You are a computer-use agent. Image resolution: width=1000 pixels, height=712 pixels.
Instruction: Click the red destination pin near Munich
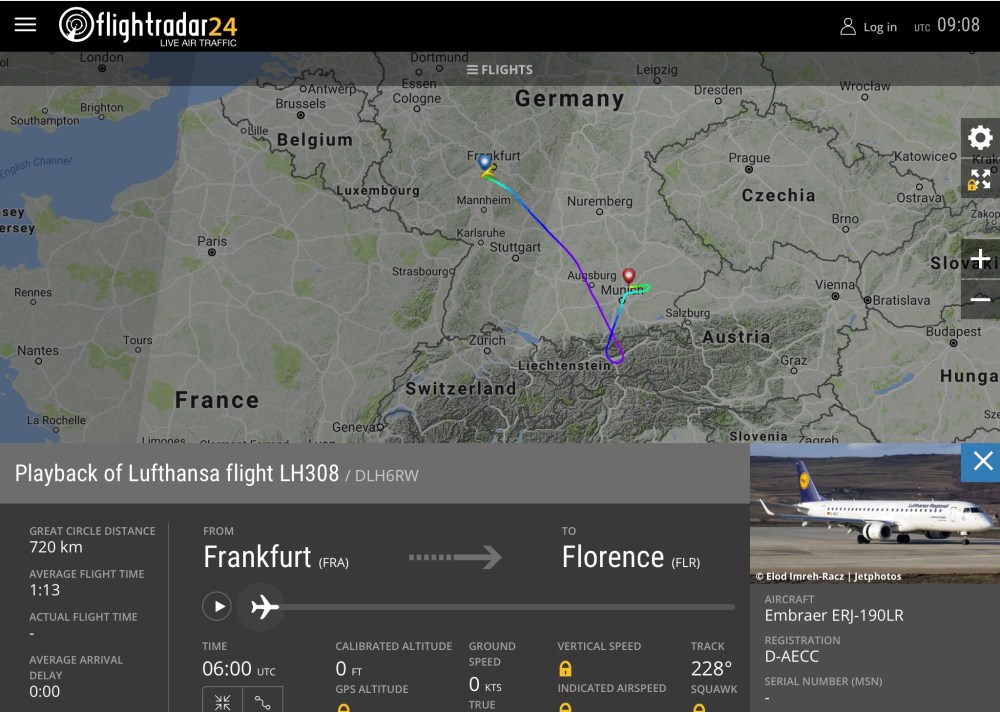click(x=629, y=275)
